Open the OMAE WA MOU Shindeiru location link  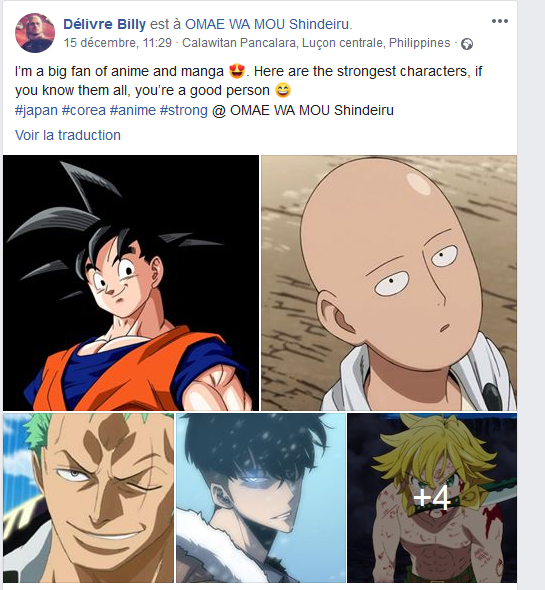pyautogui.click(x=267, y=24)
